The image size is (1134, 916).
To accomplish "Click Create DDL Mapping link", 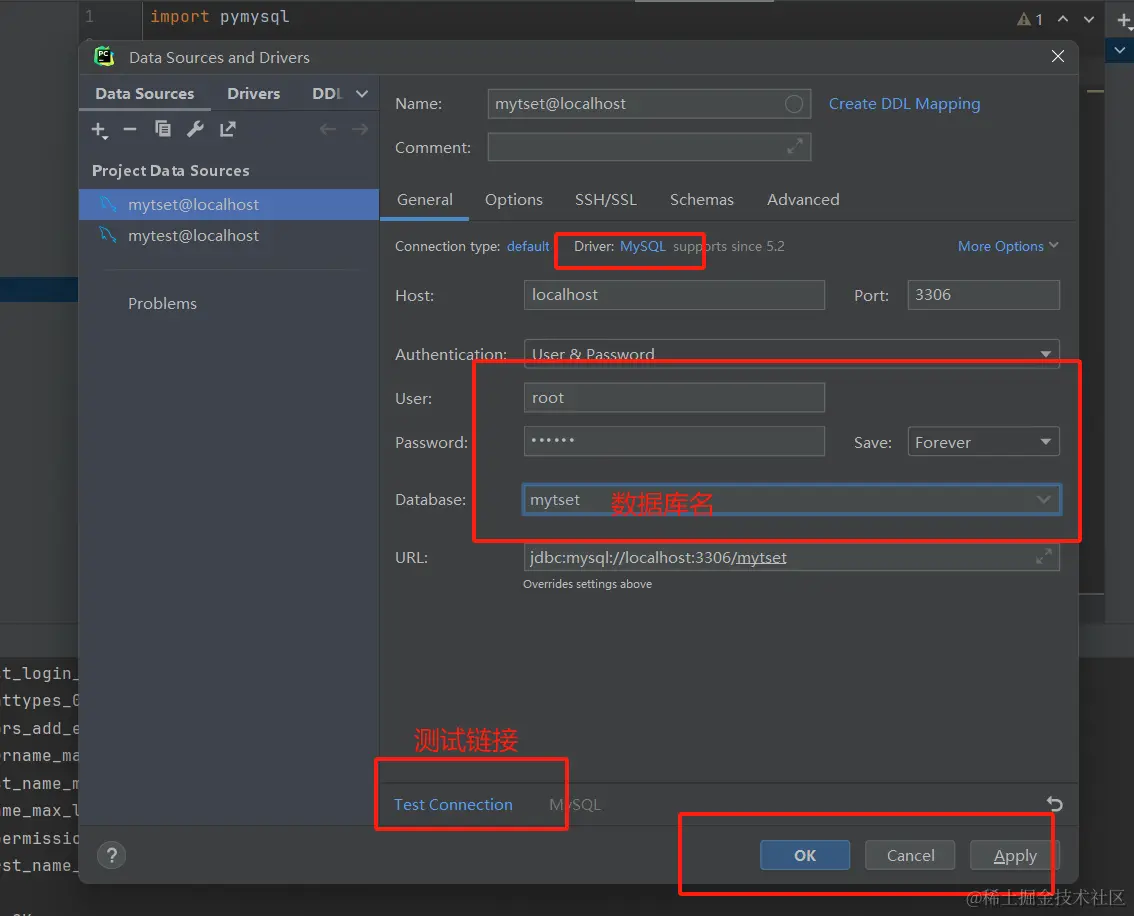I will tap(904, 104).
